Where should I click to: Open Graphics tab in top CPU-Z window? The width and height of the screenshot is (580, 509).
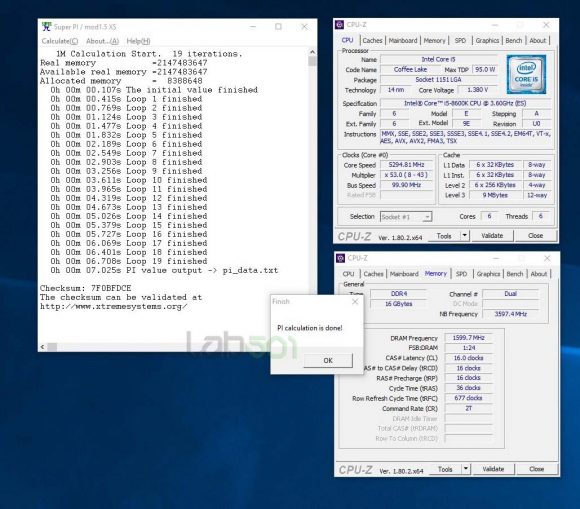coord(487,40)
